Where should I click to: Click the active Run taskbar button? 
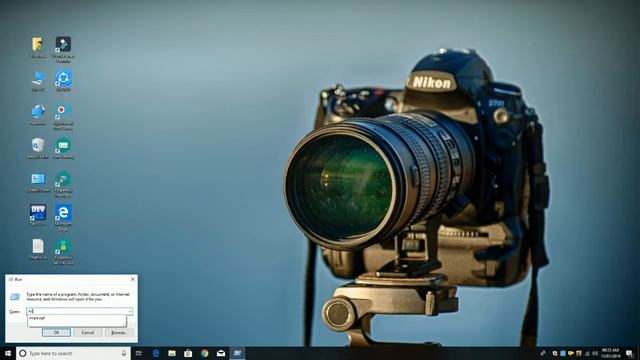(237, 353)
